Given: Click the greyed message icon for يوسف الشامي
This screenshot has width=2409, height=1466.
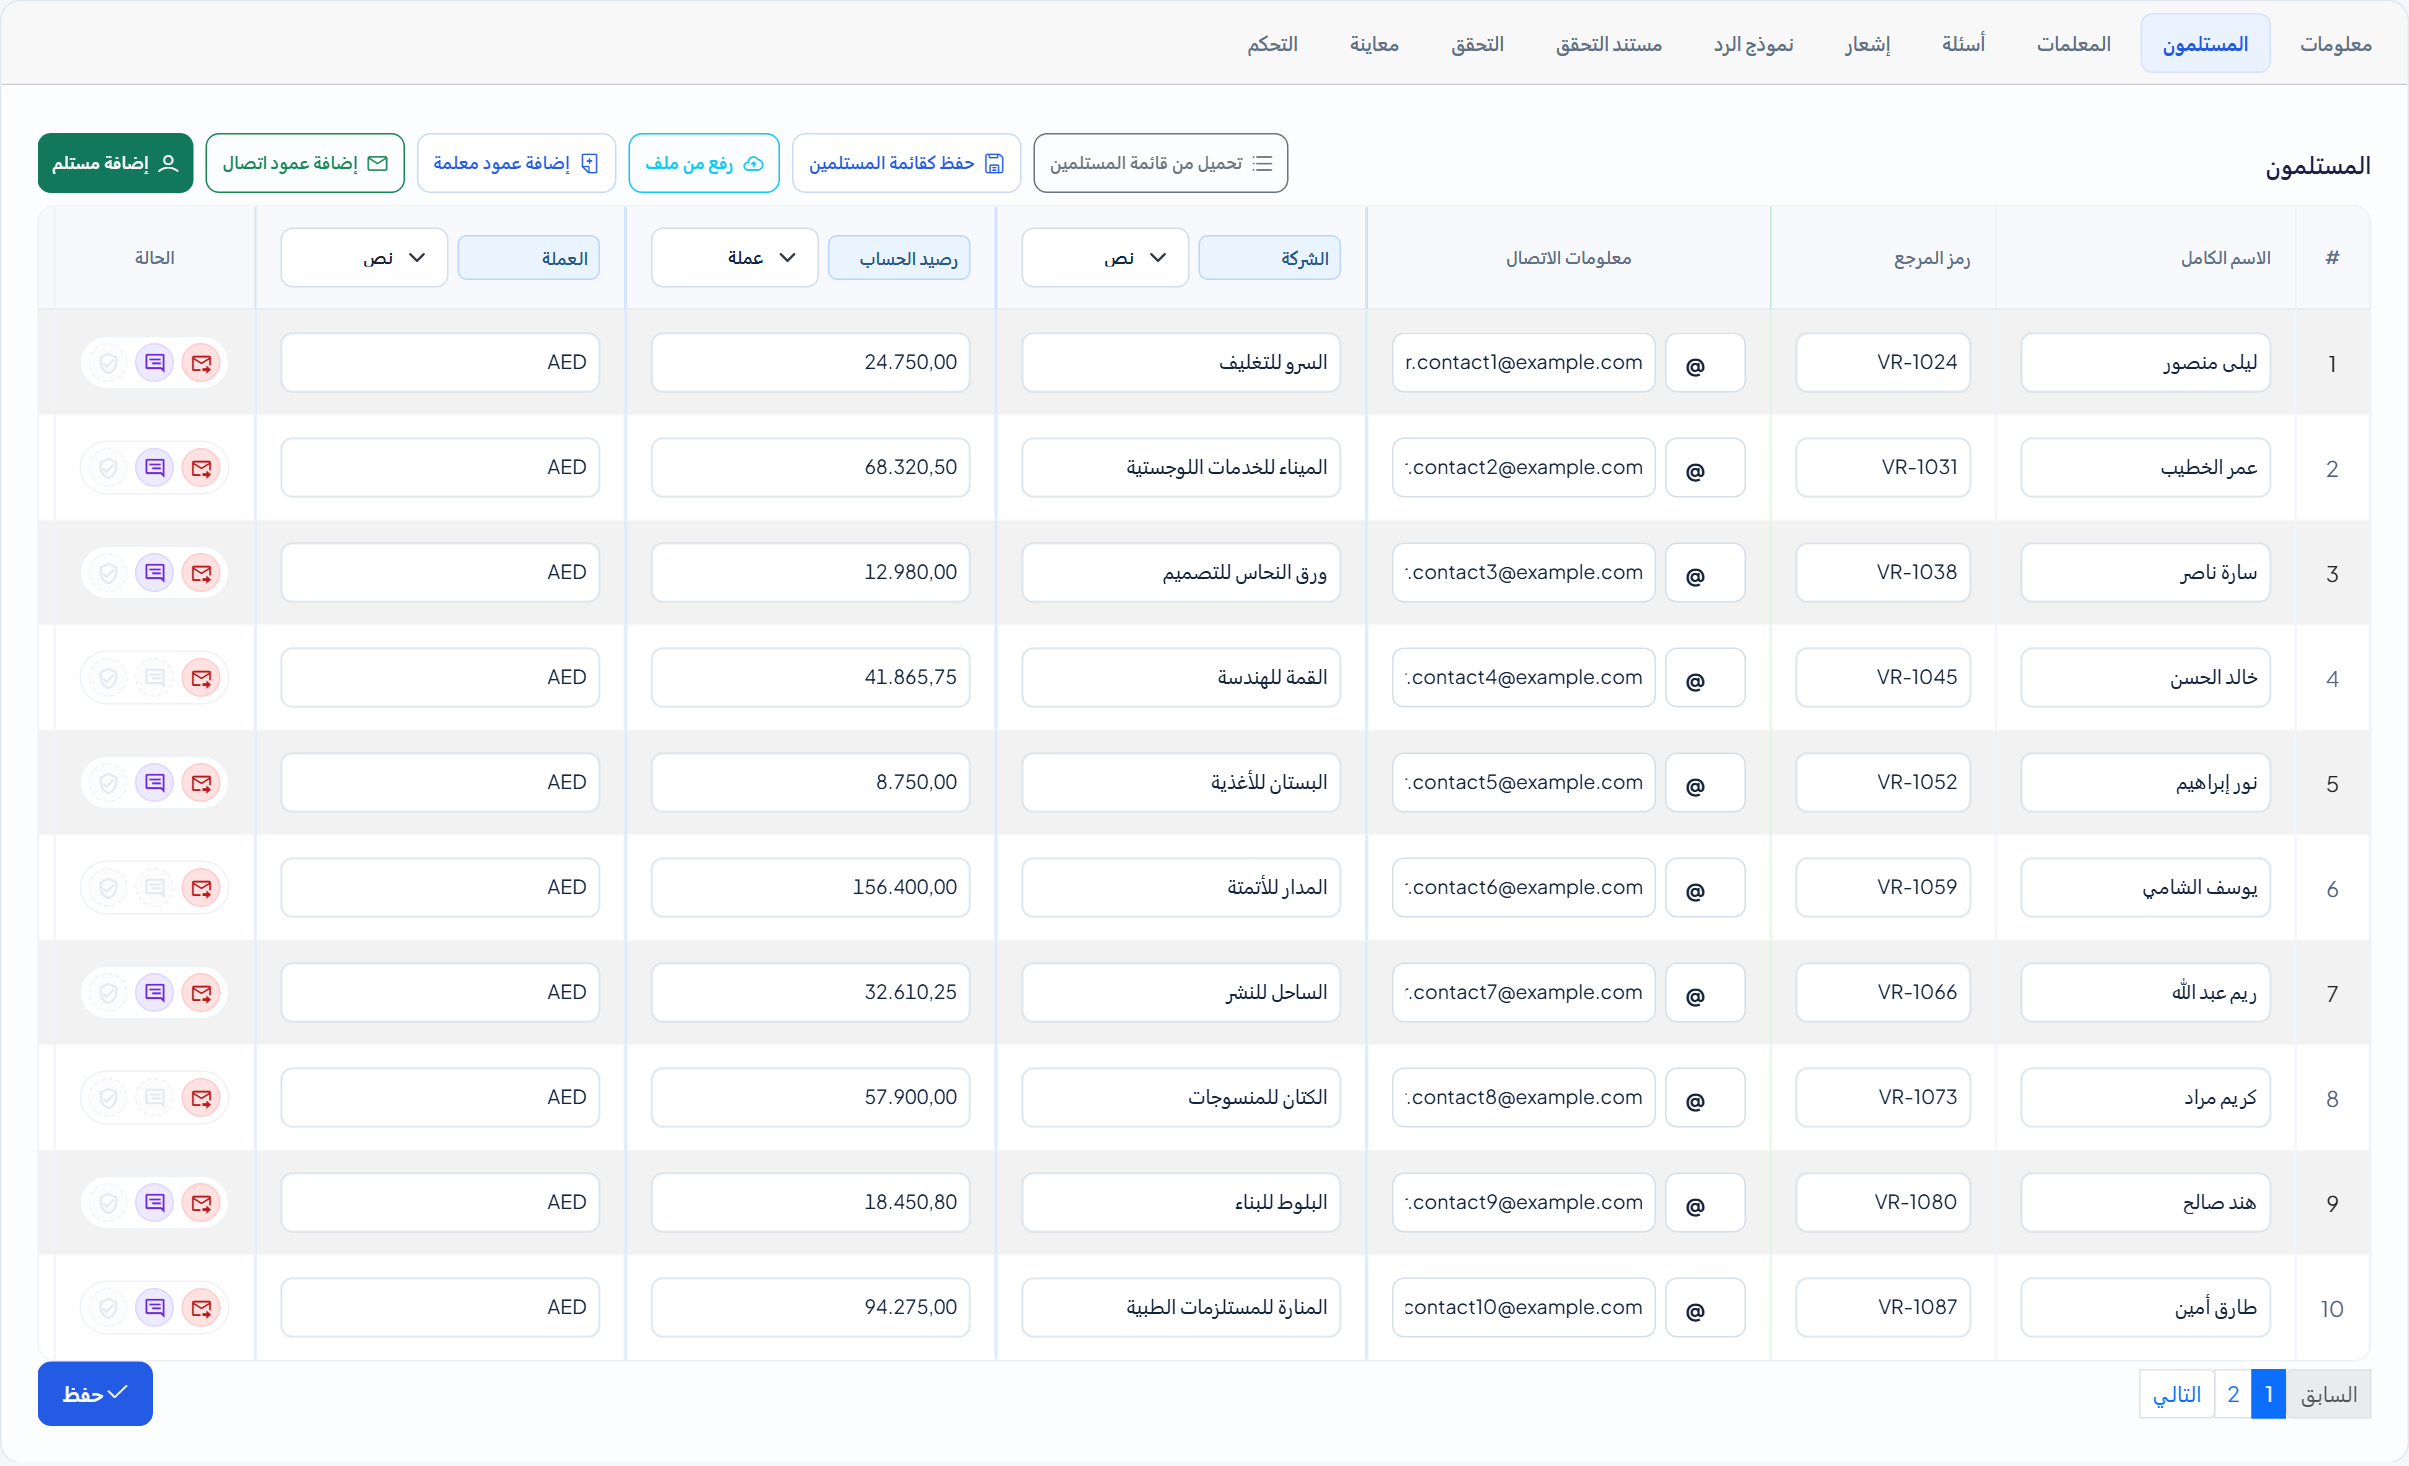Looking at the screenshot, I should point(155,888).
